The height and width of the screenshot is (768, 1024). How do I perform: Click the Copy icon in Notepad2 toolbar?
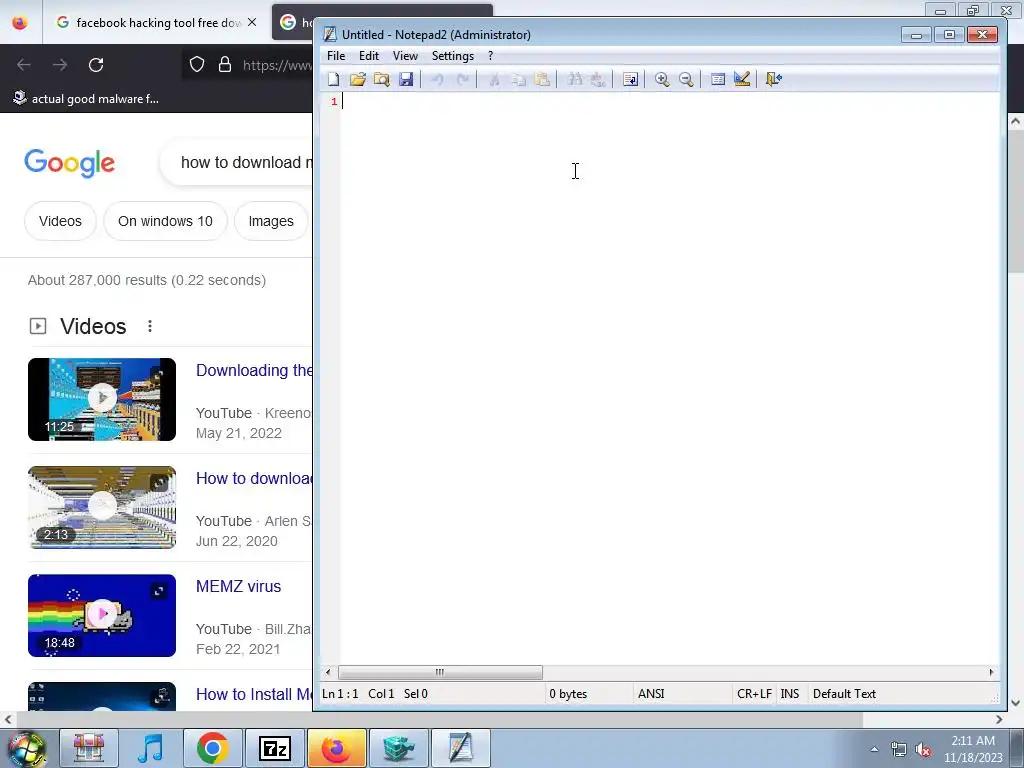pyautogui.click(x=518, y=80)
